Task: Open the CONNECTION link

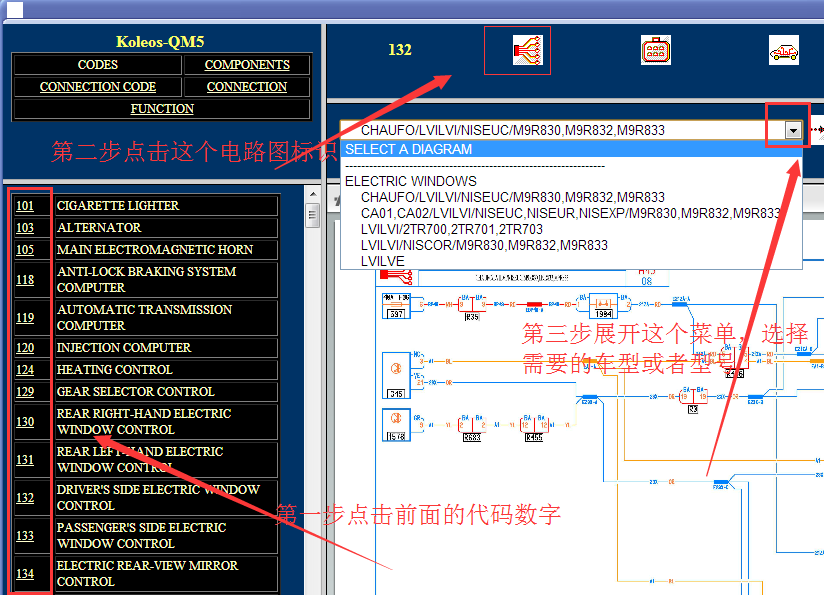Action: (247, 87)
